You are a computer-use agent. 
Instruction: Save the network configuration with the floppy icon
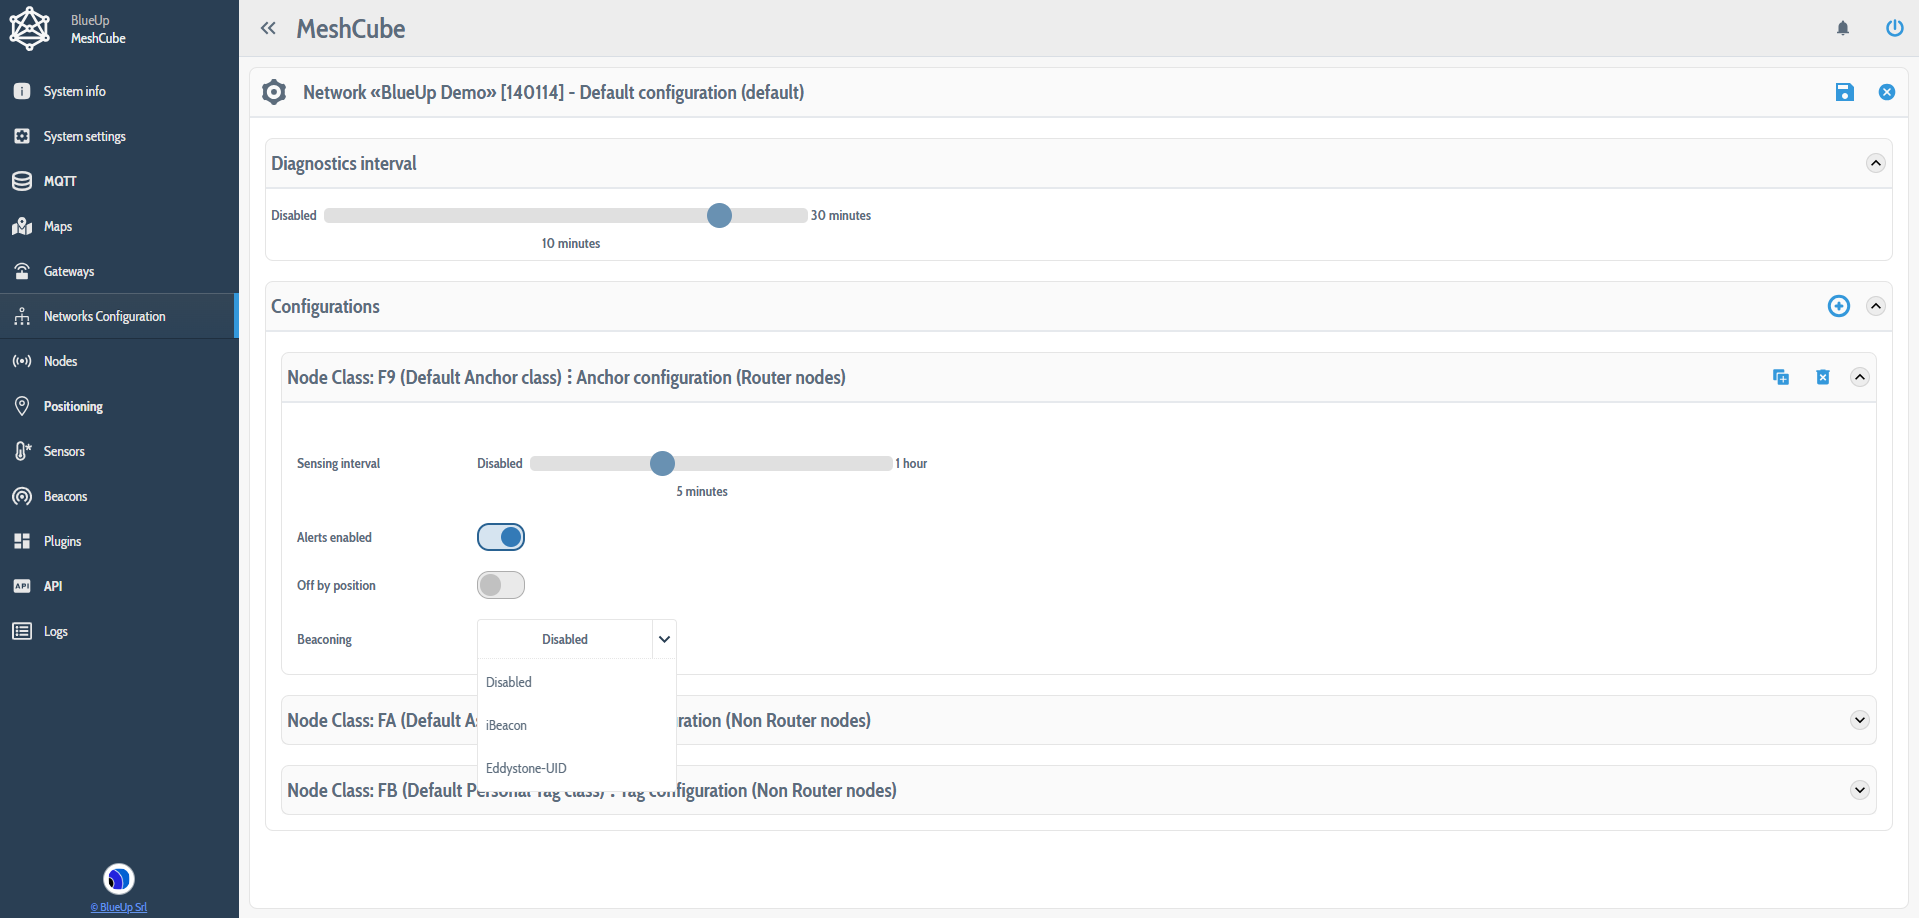point(1845,92)
